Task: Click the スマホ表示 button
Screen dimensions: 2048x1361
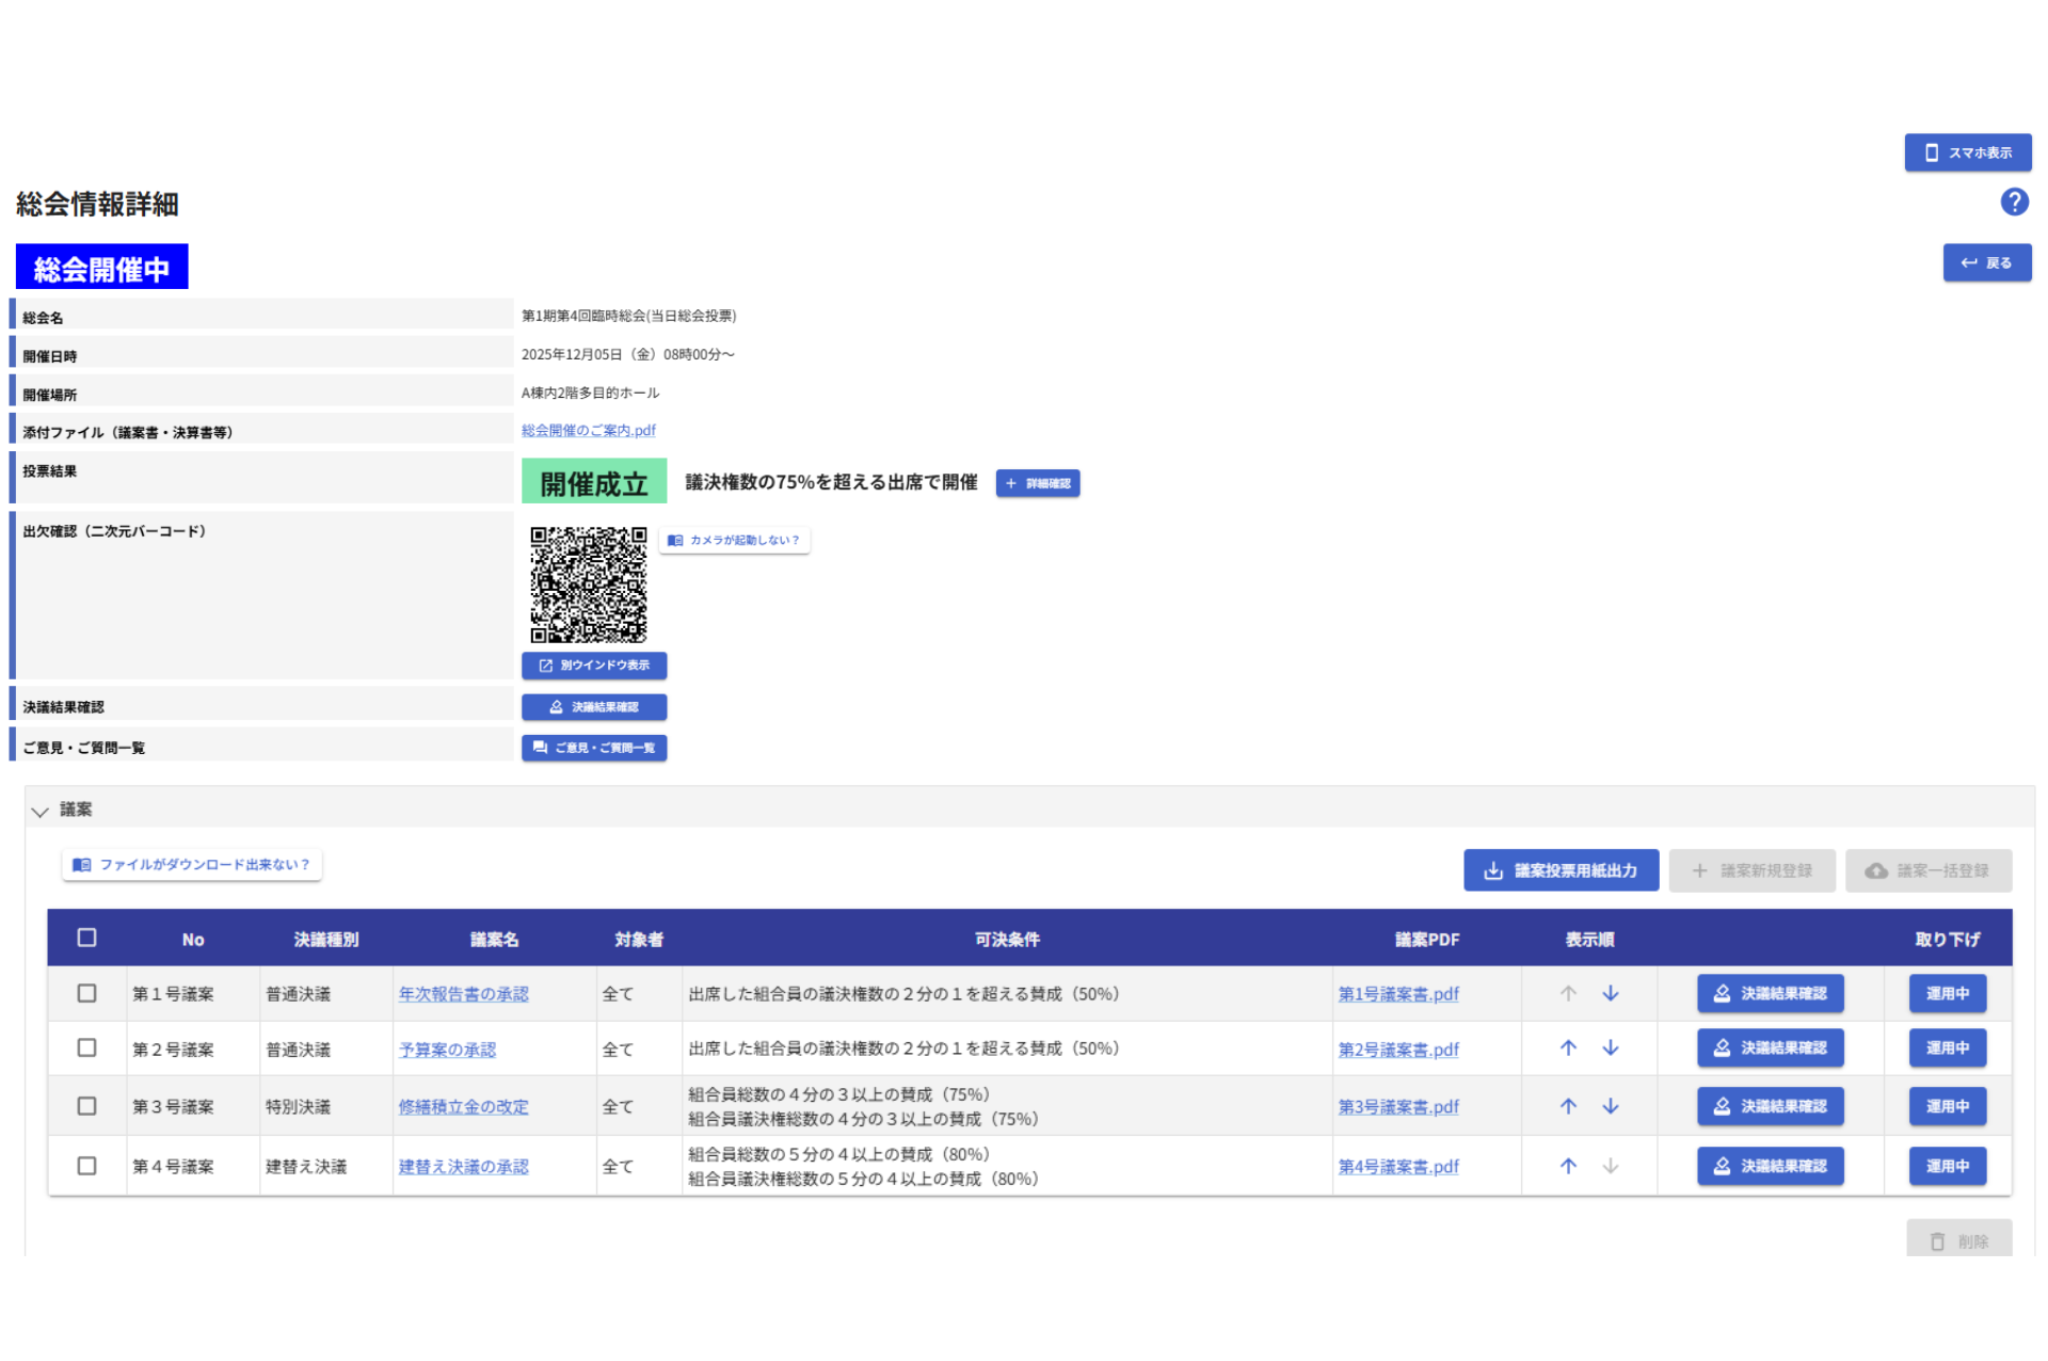Action: click(1967, 152)
